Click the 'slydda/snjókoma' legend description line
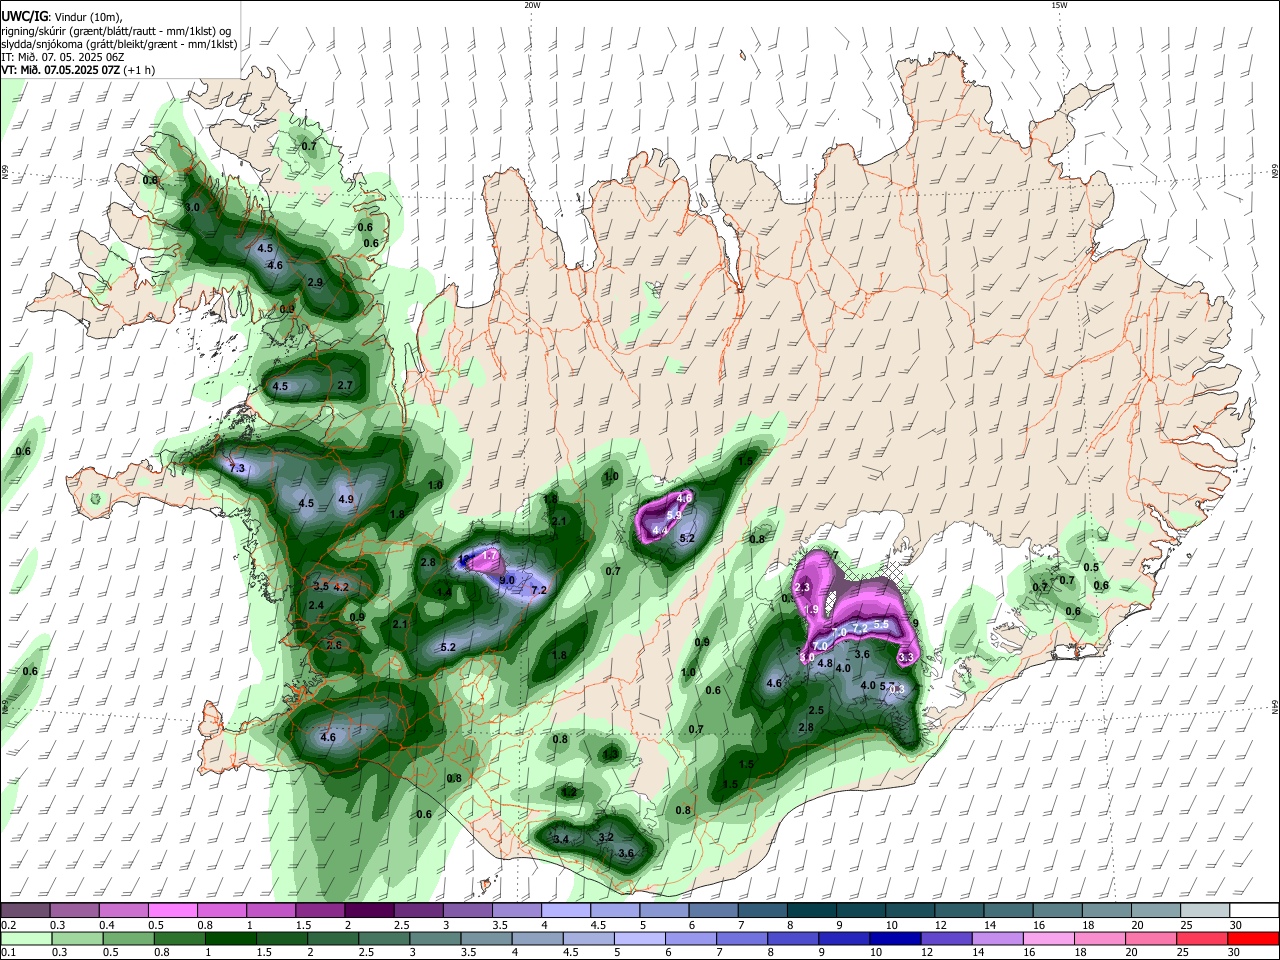 coord(119,44)
